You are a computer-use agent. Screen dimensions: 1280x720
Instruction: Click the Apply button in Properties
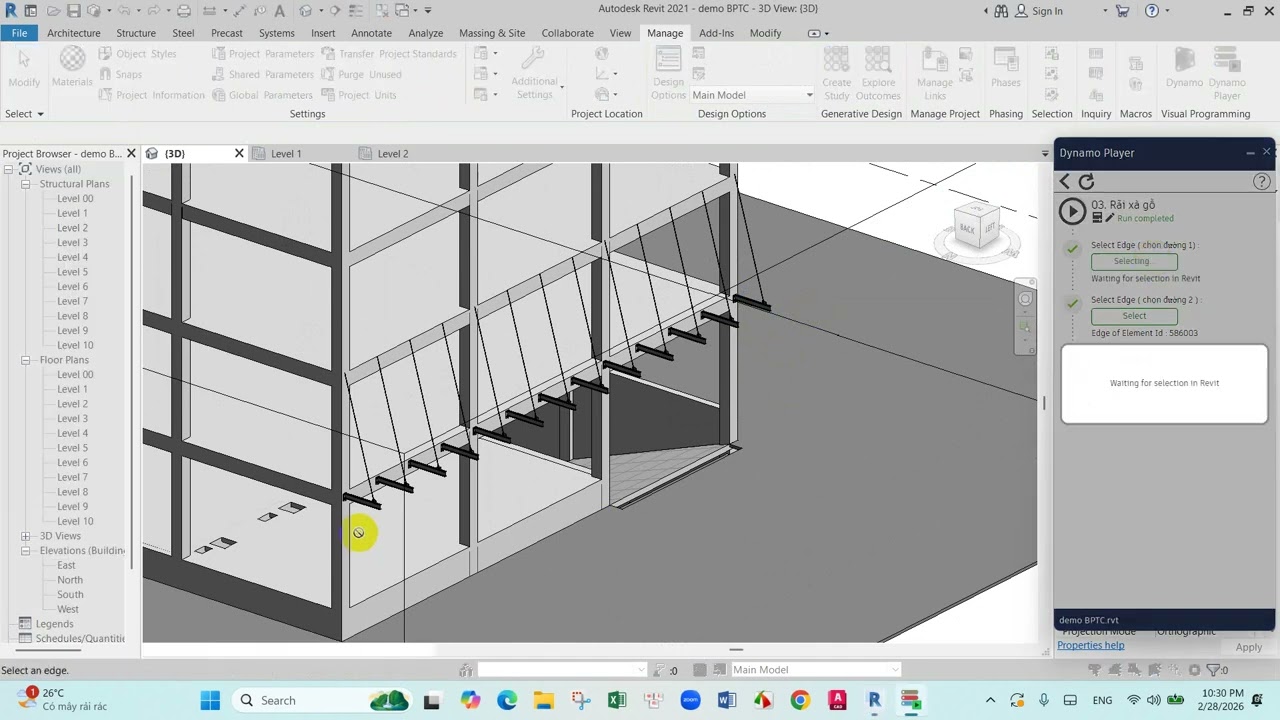[1248, 648]
